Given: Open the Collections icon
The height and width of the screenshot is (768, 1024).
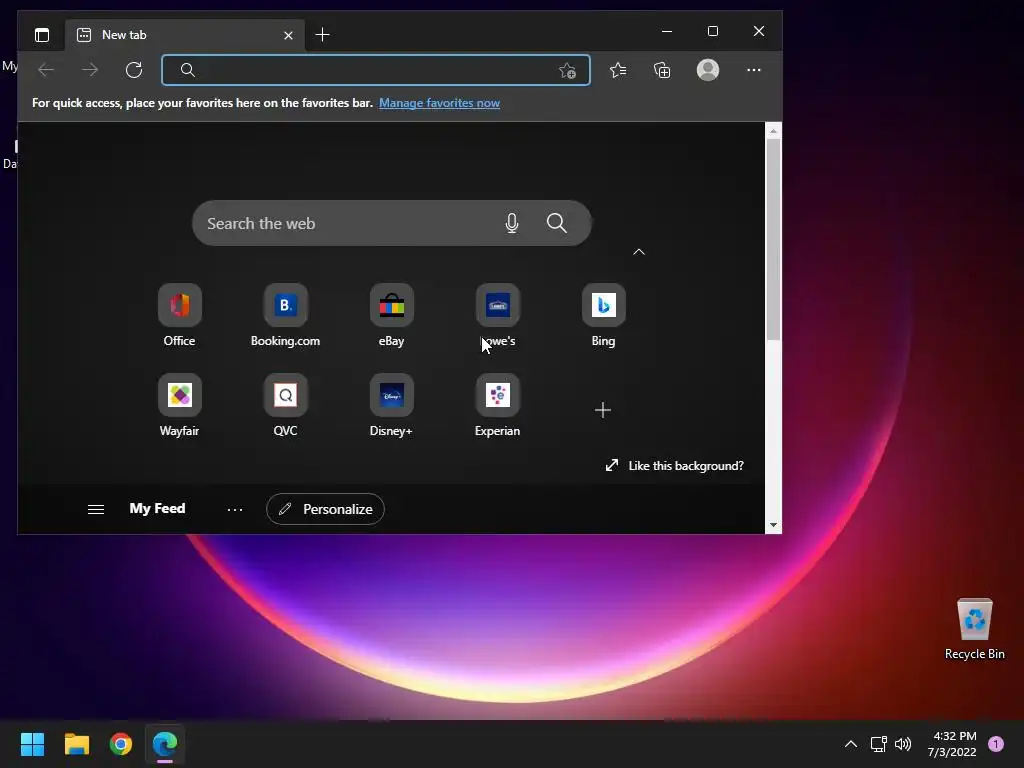Looking at the screenshot, I should (x=662, y=70).
